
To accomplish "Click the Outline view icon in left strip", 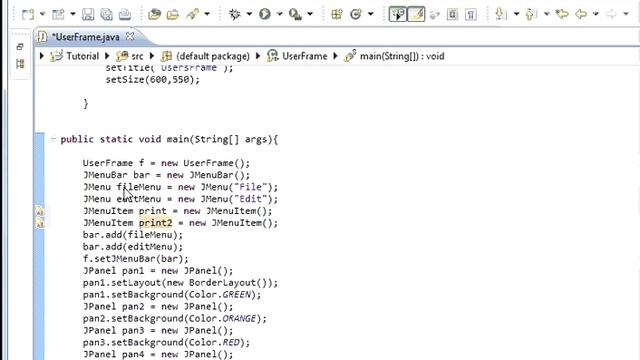I will pyautogui.click(x=20, y=64).
